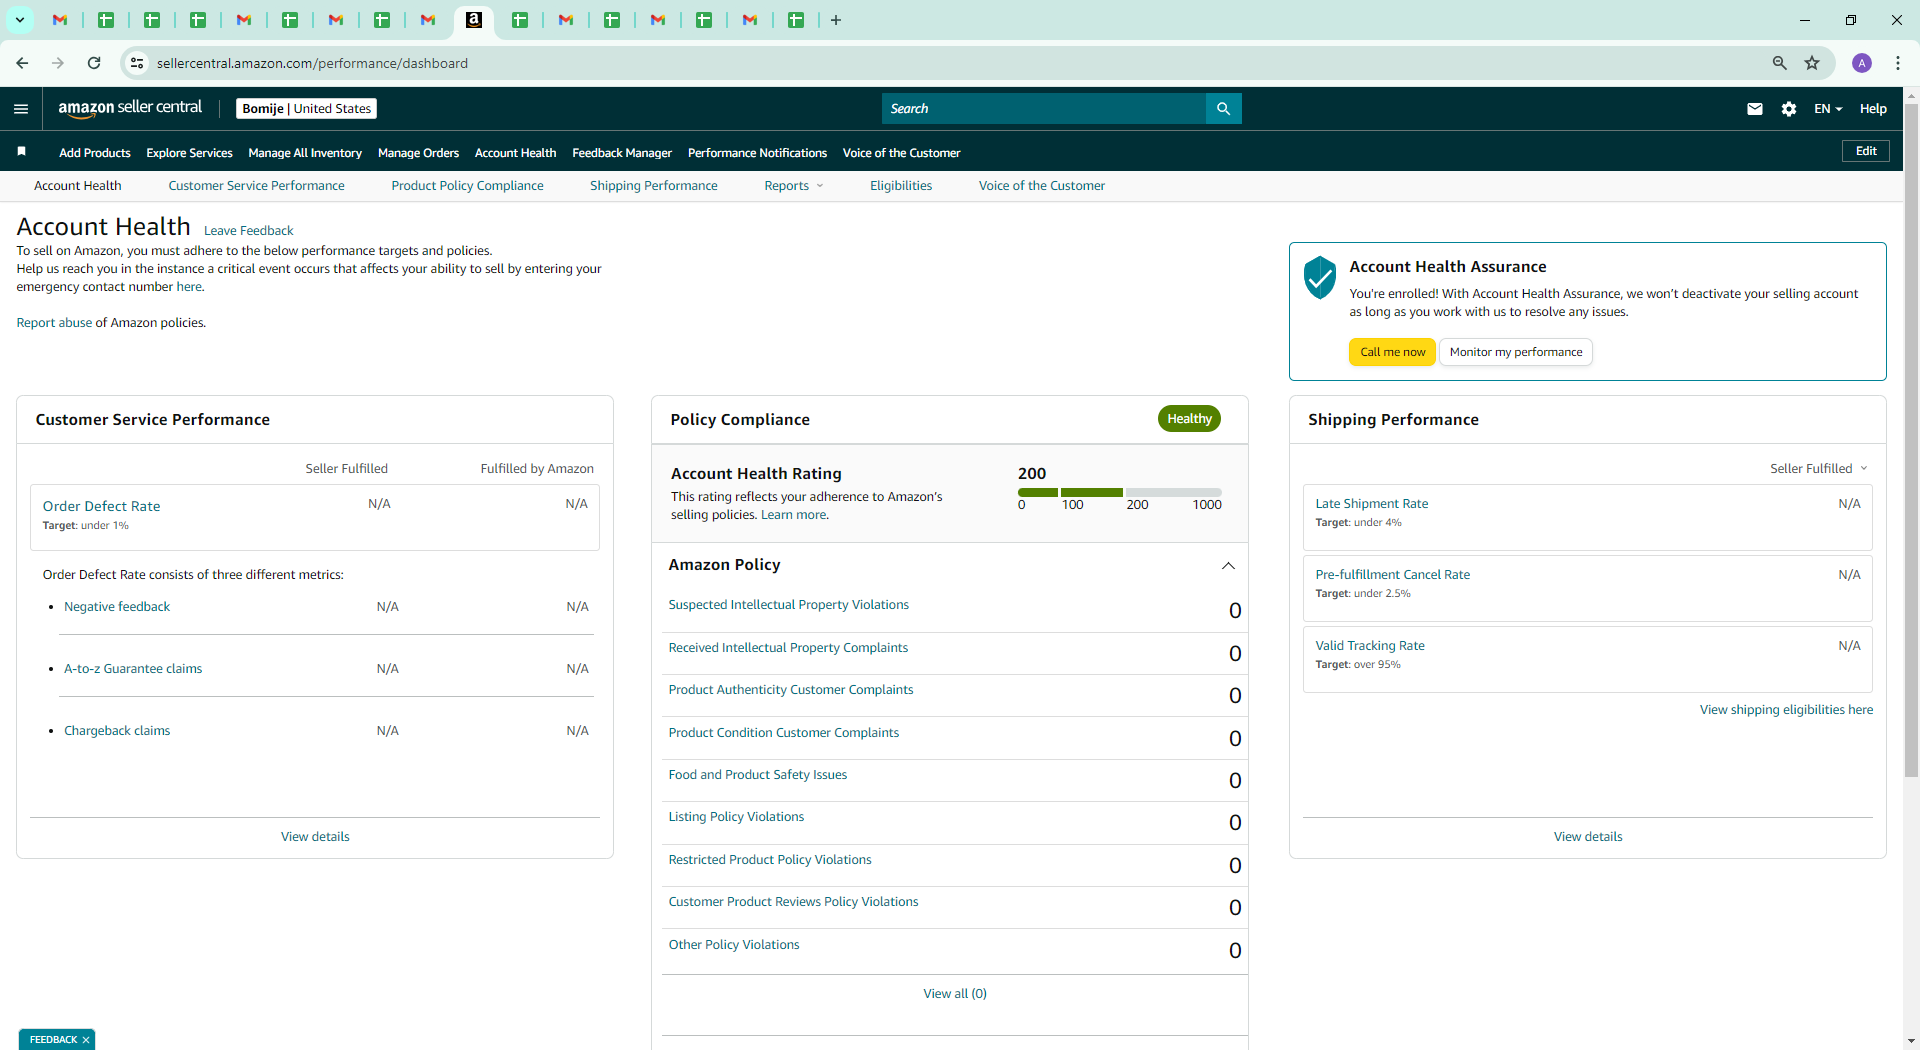Open Valid Tracking Rate link
Image resolution: width=1920 pixels, height=1050 pixels.
click(x=1370, y=646)
